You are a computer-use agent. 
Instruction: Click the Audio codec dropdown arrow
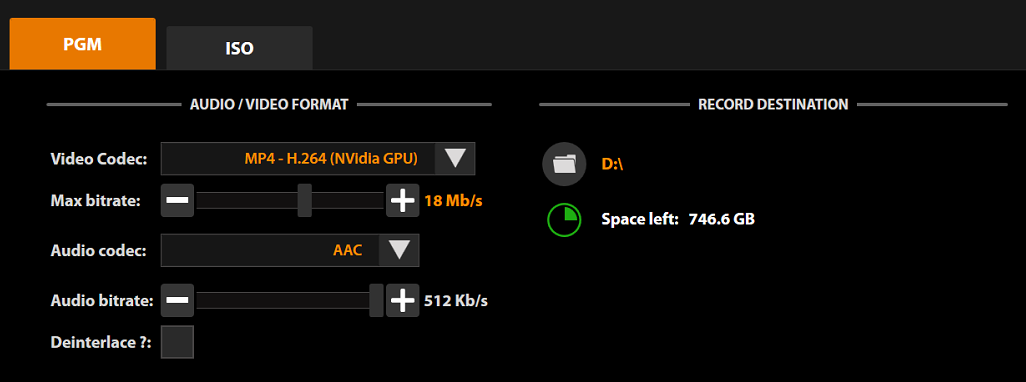[398, 251]
